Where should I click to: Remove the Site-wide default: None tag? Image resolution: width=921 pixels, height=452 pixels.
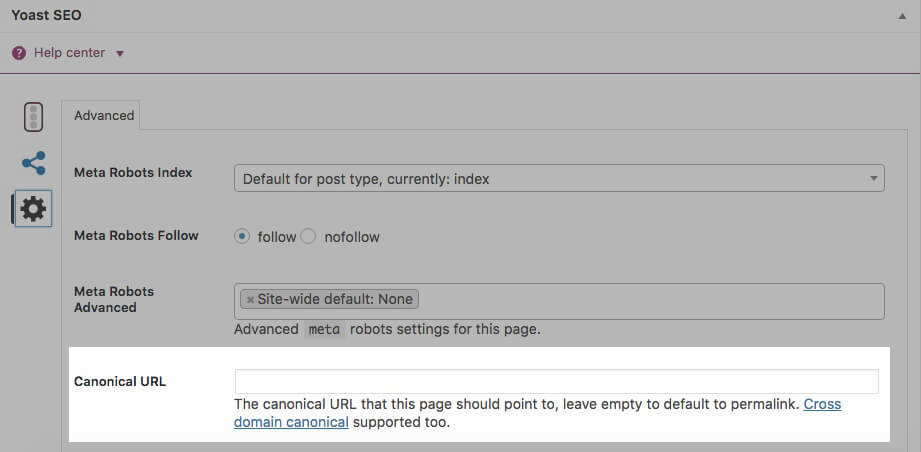pos(250,299)
